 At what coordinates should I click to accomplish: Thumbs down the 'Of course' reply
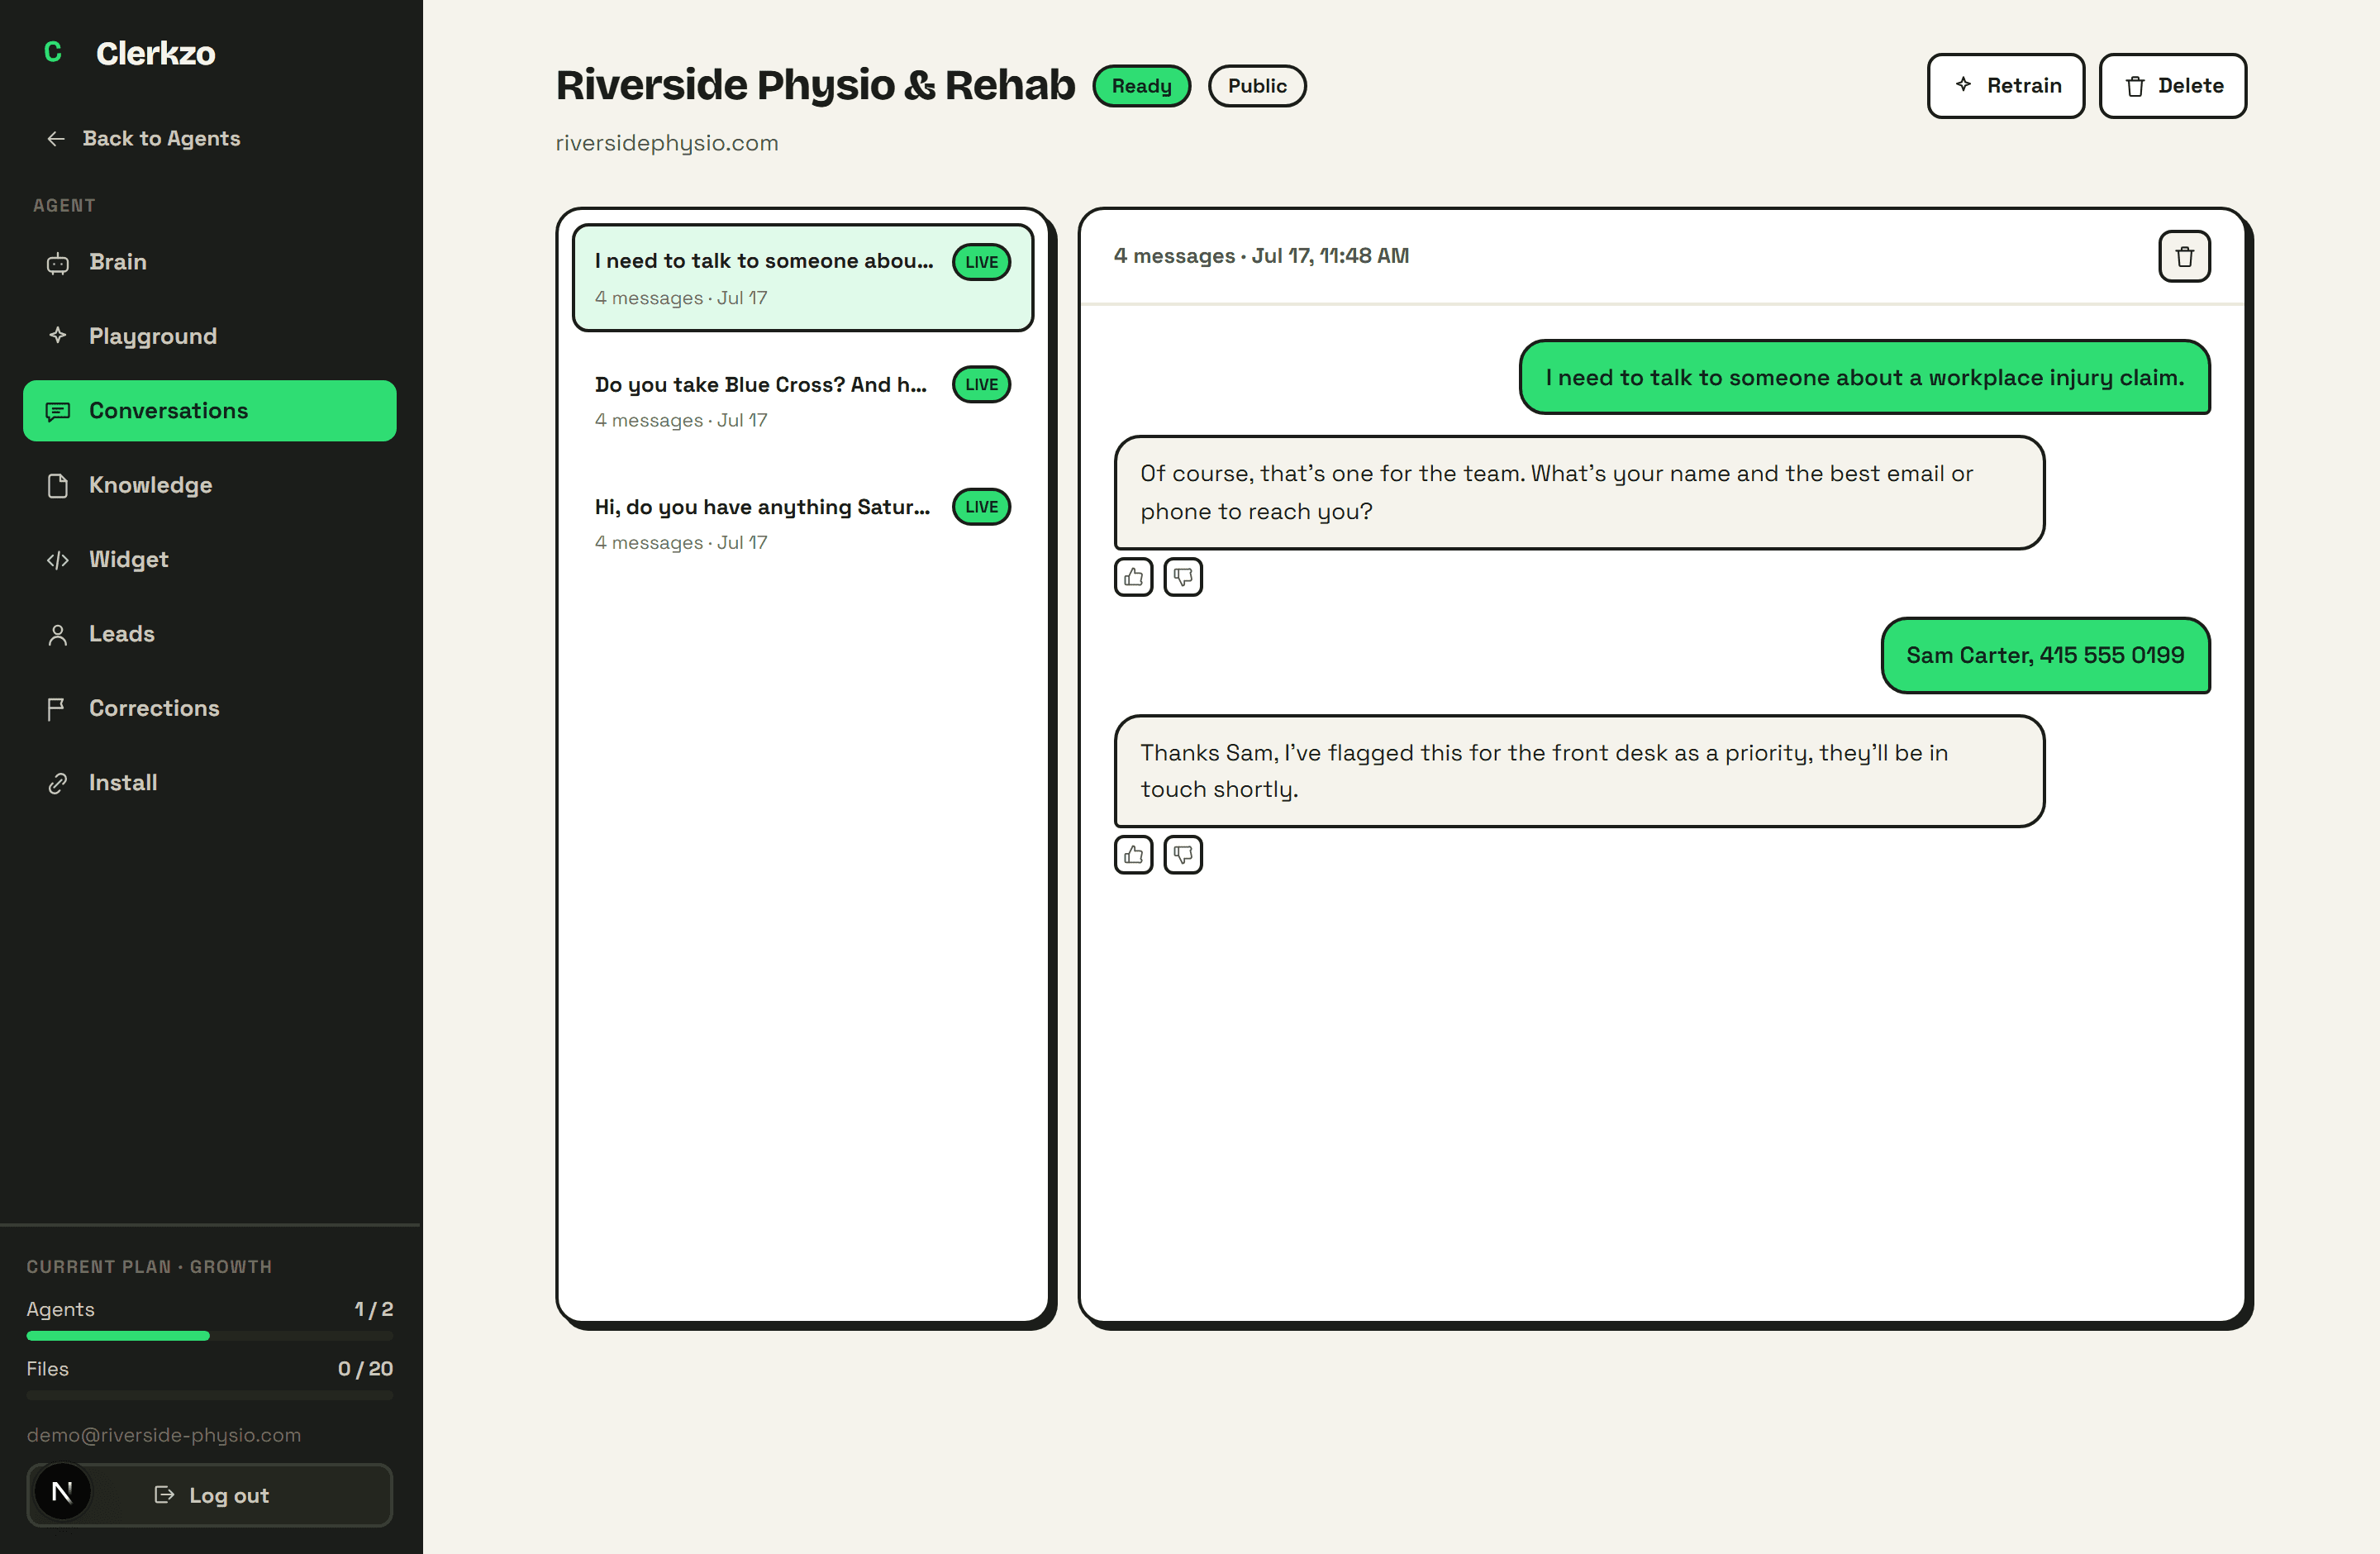(x=1183, y=577)
